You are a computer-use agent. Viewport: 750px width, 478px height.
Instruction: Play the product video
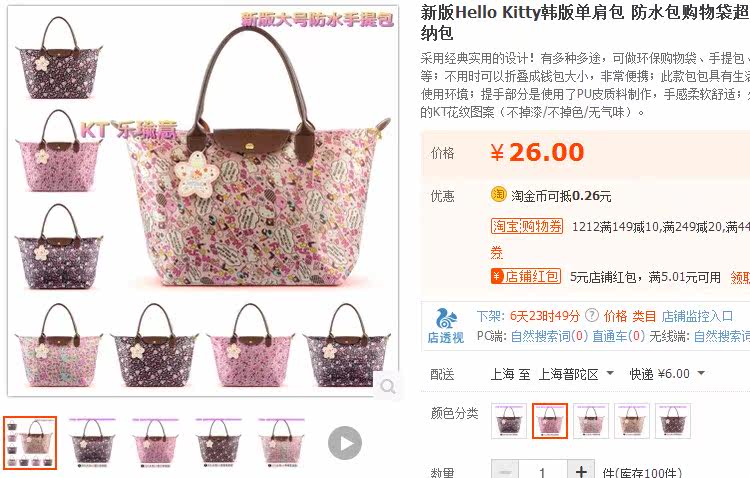point(344,443)
